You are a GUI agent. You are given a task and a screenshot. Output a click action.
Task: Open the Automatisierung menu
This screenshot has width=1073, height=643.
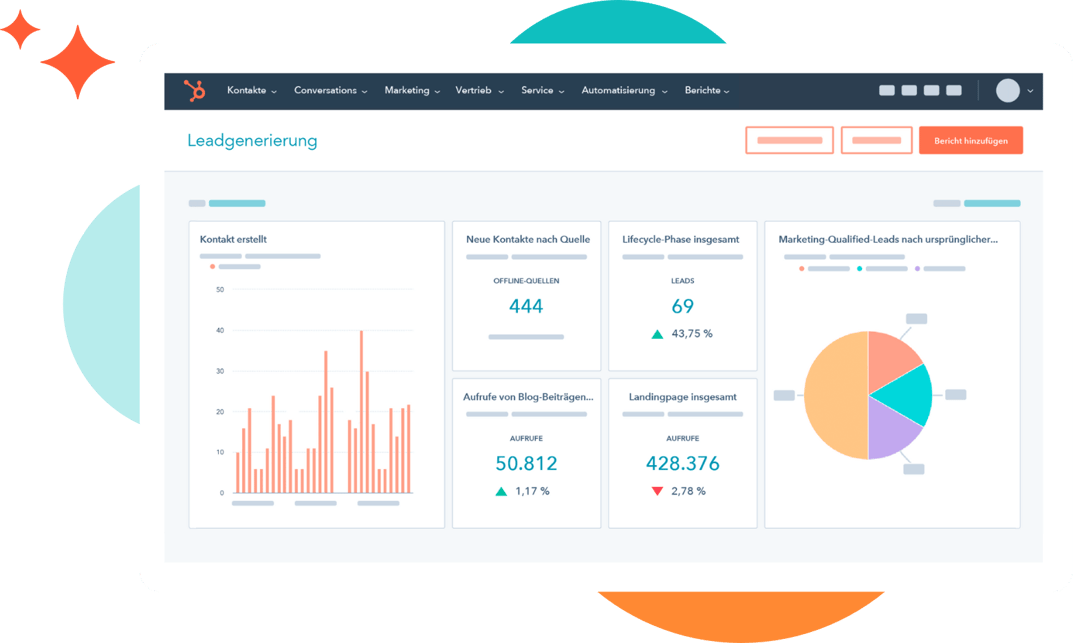click(622, 91)
